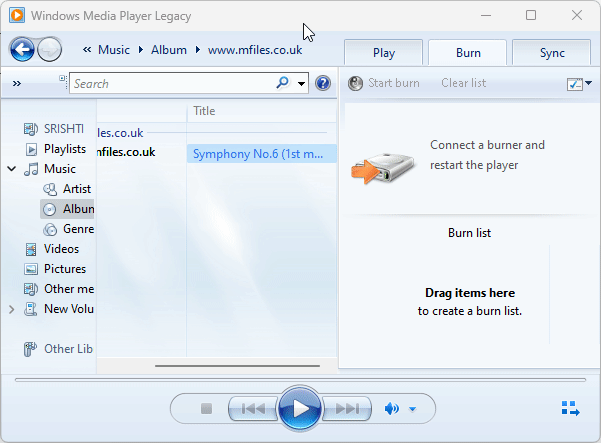Switch to Now Playing view
The width and height of the screenshot is (601, 443).
570,409
